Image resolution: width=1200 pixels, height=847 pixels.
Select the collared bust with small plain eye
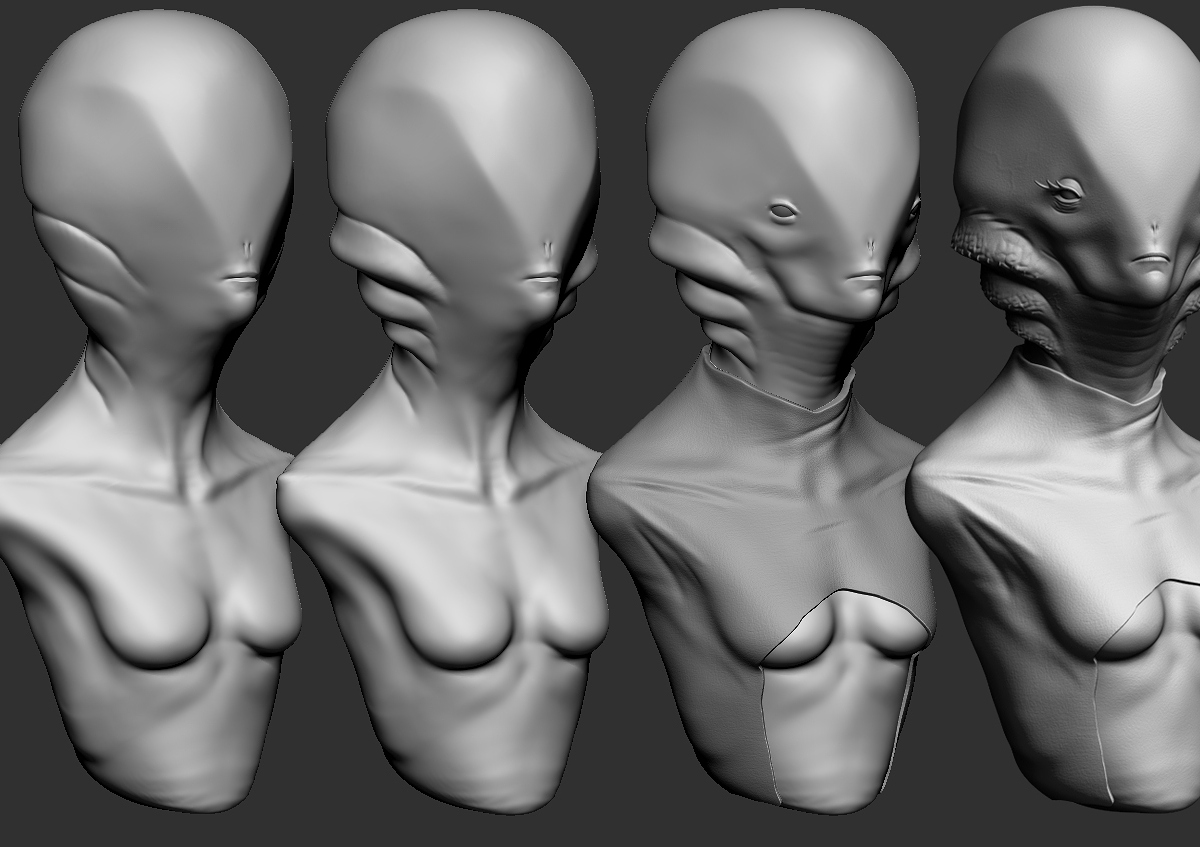tap(762, 410)
